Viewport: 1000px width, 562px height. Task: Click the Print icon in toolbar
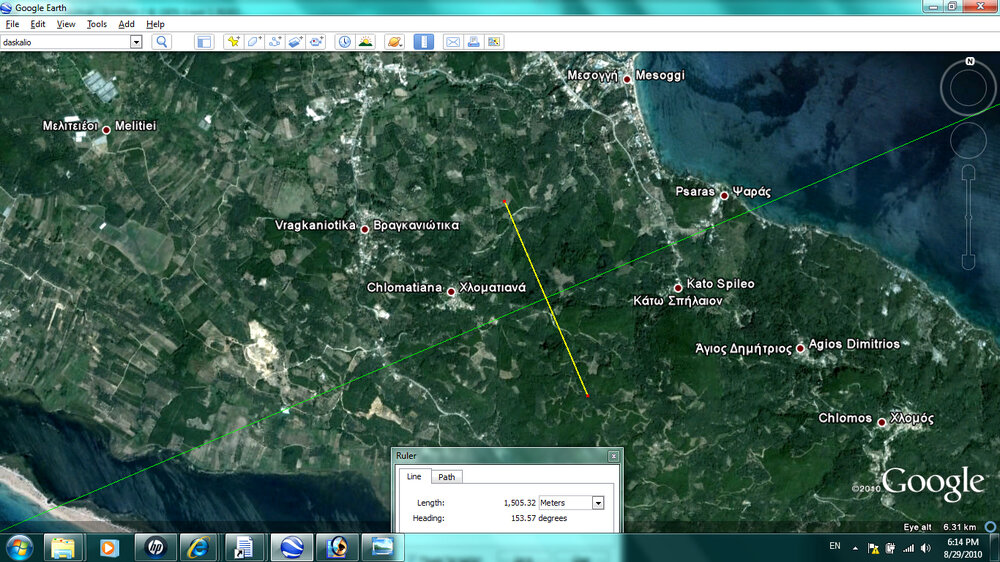473,42
